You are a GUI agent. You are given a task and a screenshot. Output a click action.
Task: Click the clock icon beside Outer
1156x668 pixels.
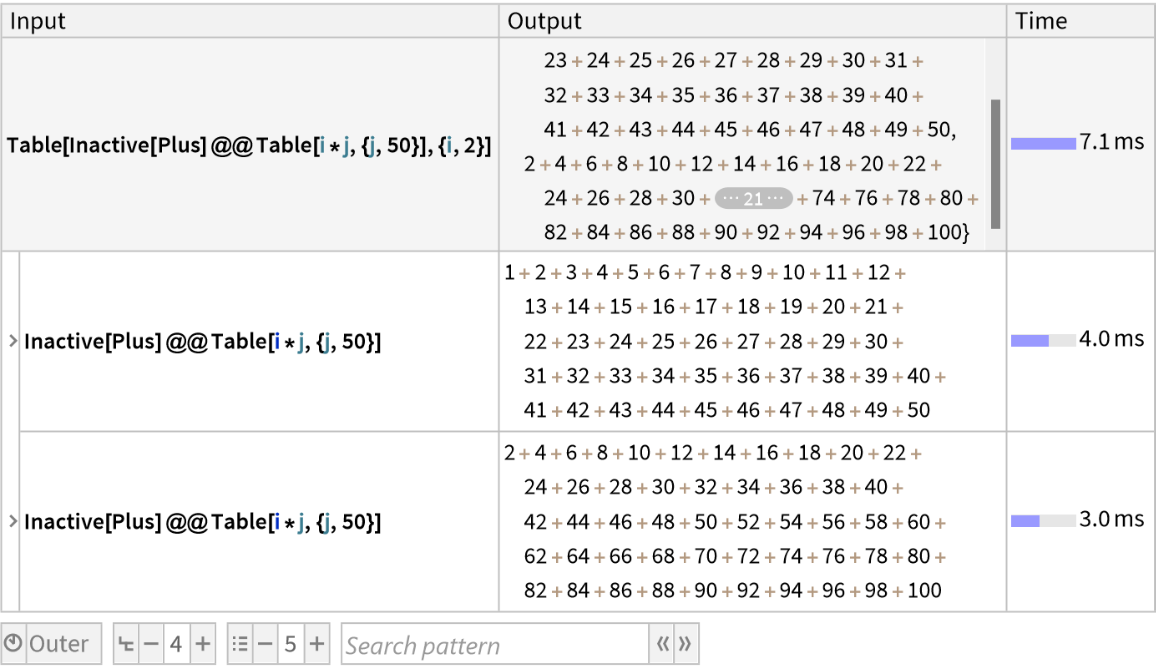(x=14, y=644)
